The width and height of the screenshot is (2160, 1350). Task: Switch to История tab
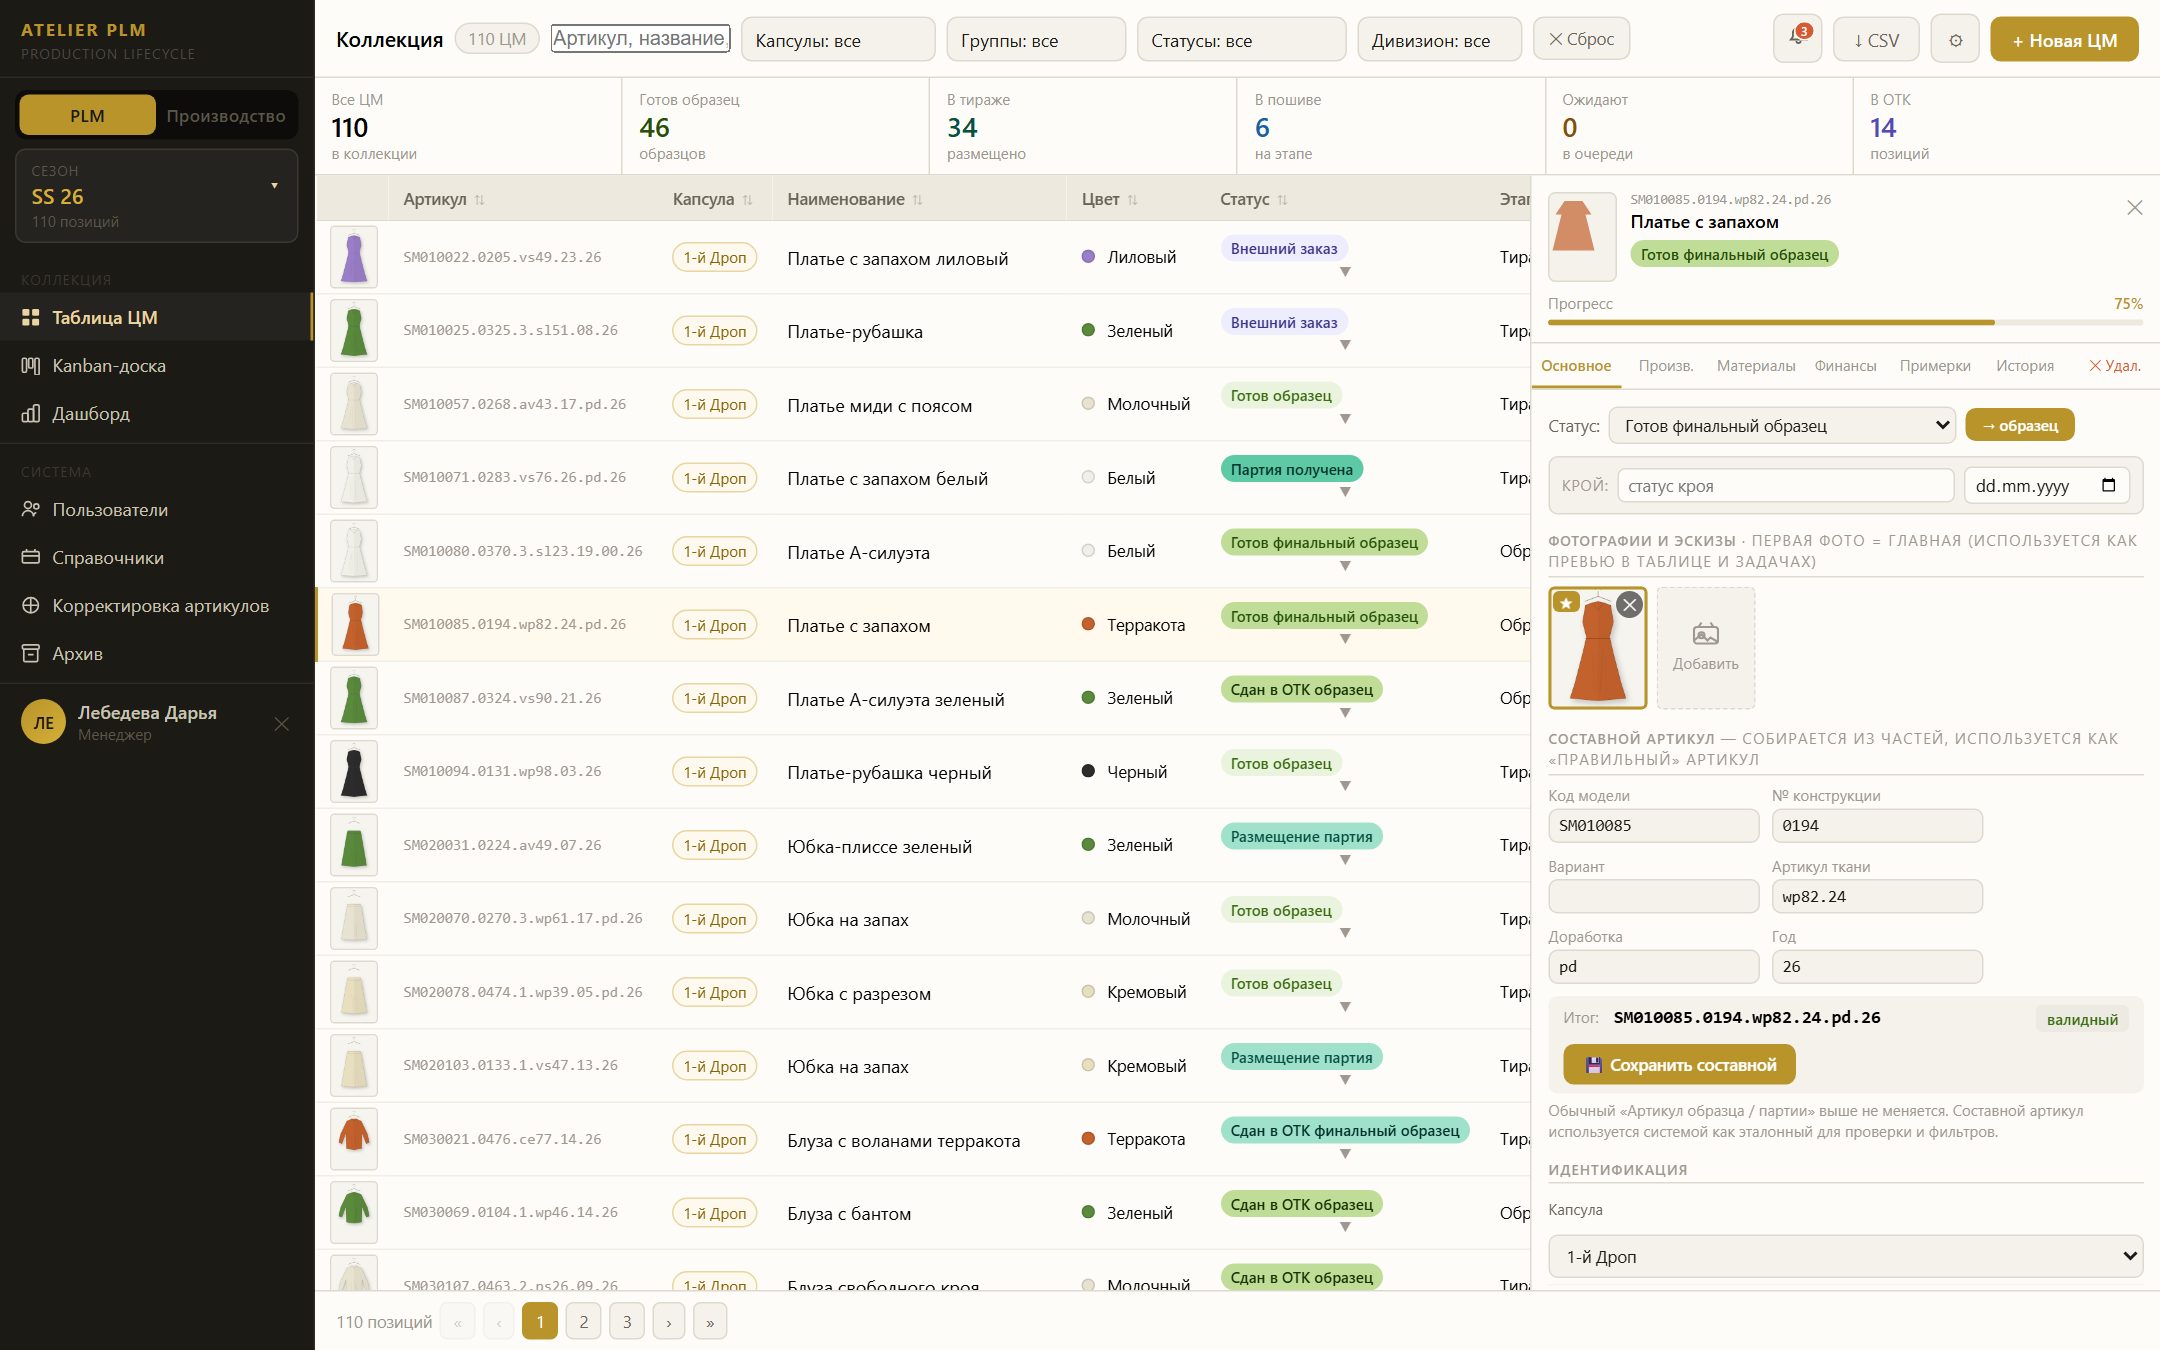tap(2024, 366)
